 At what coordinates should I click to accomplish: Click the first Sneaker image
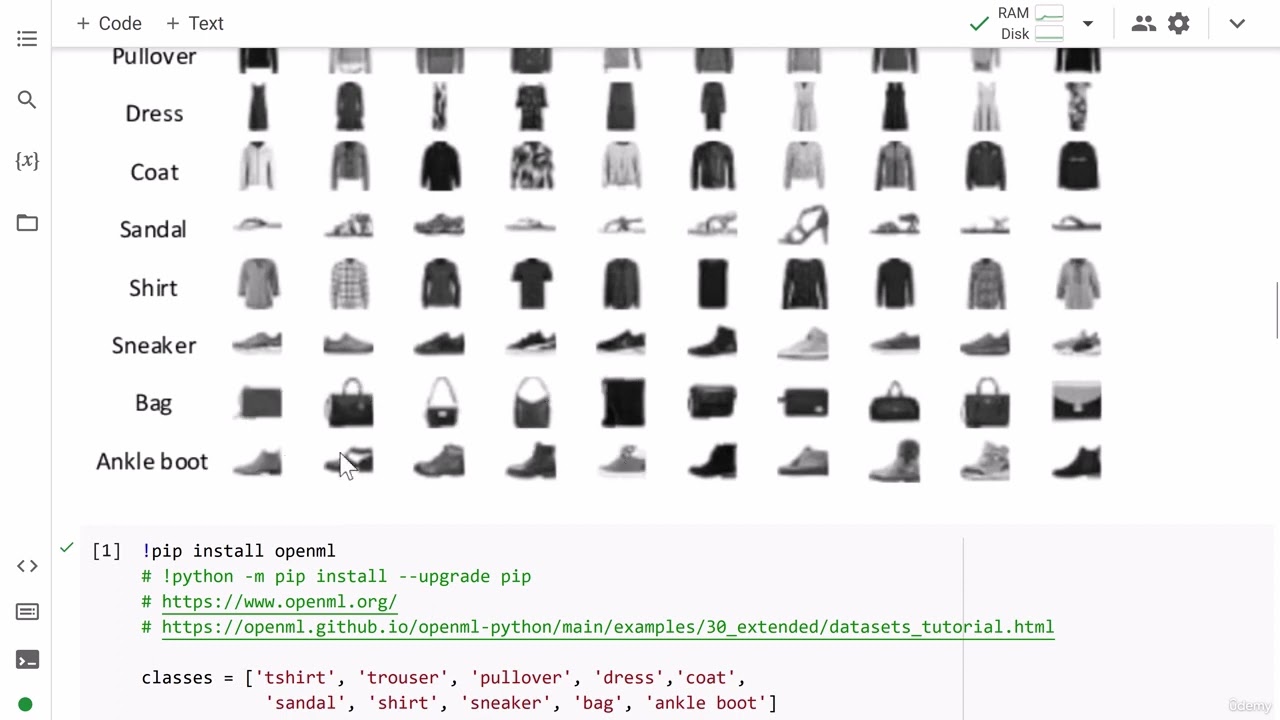click(257, 344)
